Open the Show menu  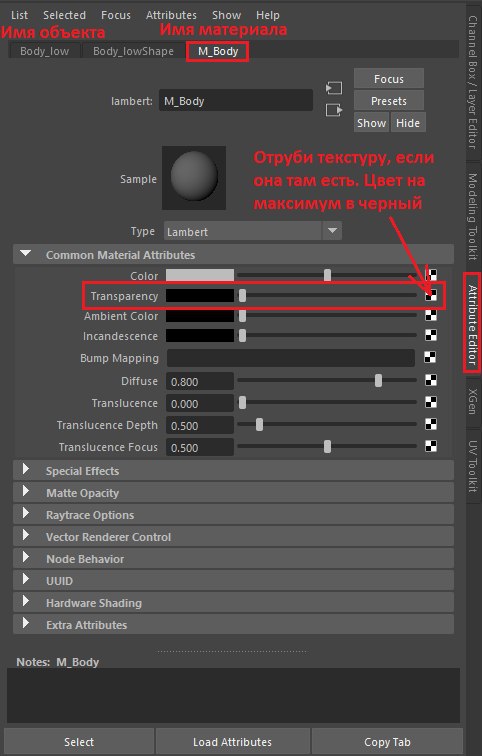point(226,15)
